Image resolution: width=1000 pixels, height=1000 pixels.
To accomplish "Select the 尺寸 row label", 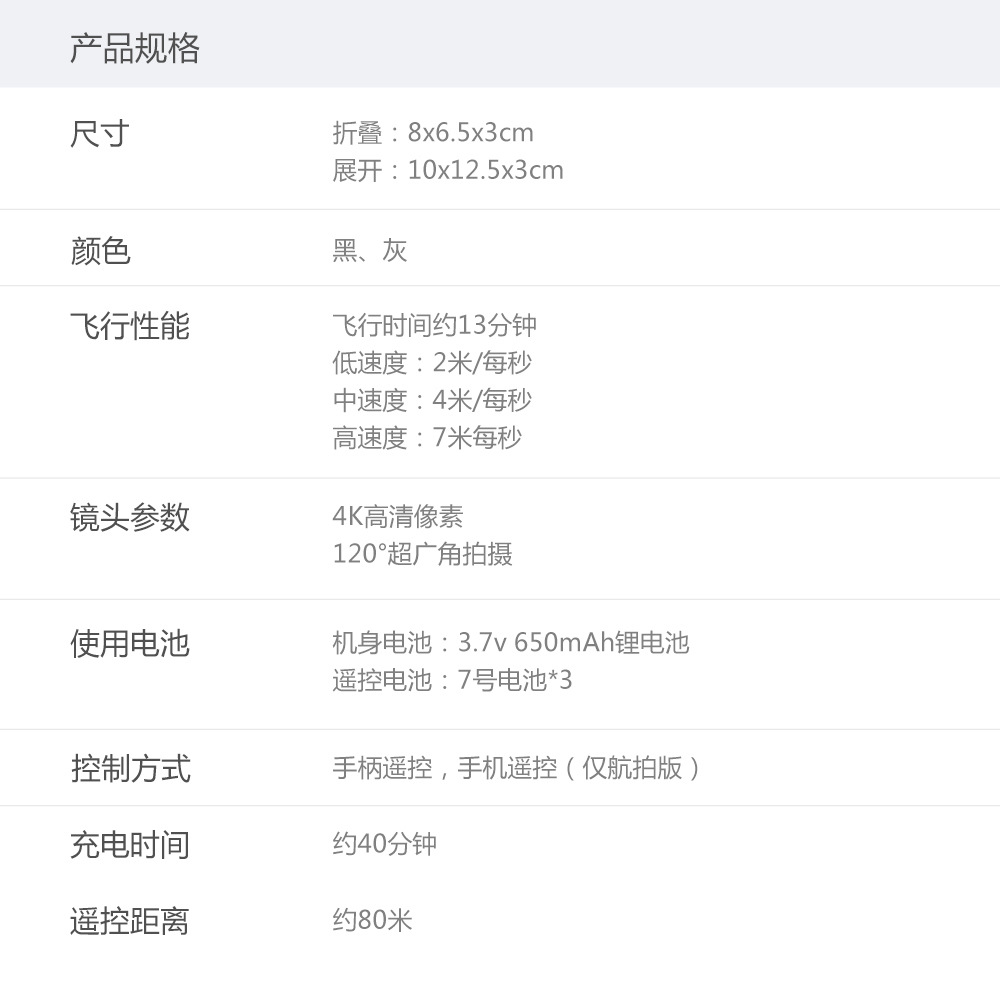I will point(100,134).
